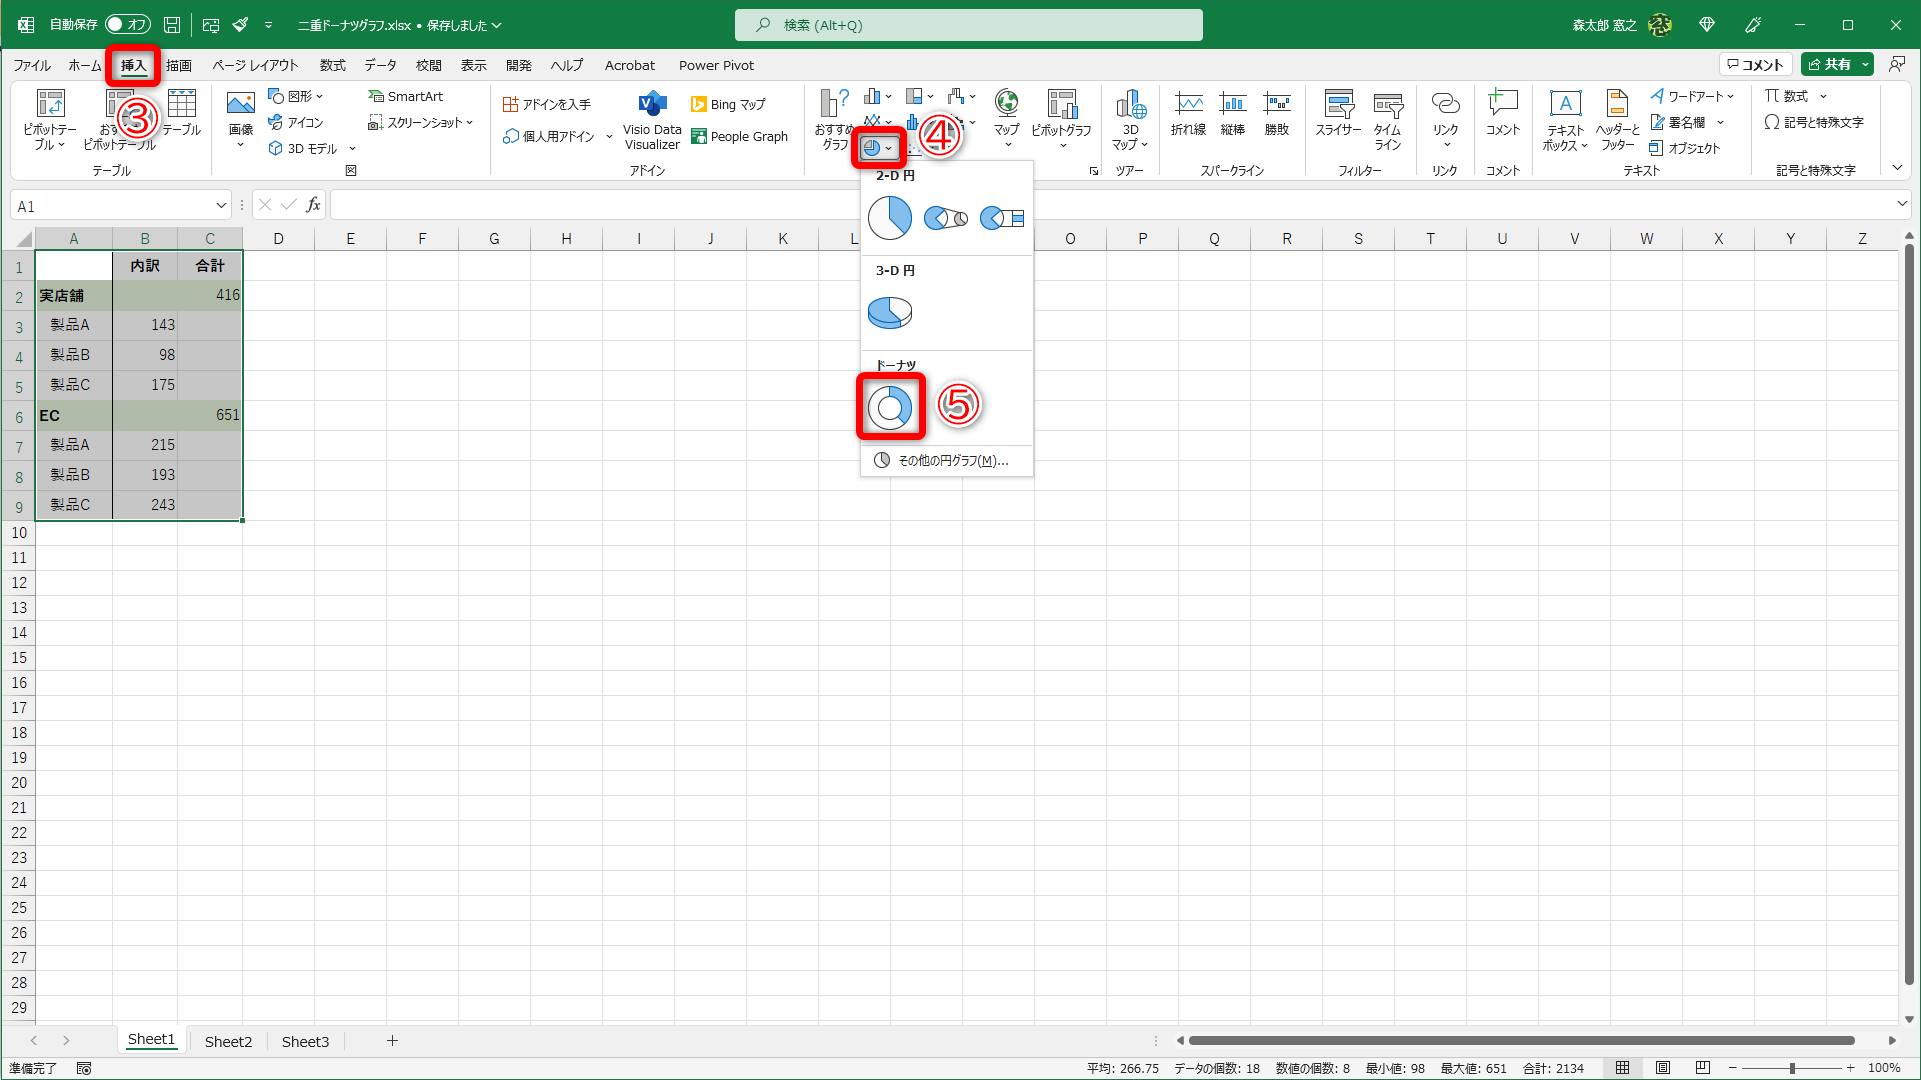Click the Share button
Screen dimensions: 1921x1080
click(1829, 64)
